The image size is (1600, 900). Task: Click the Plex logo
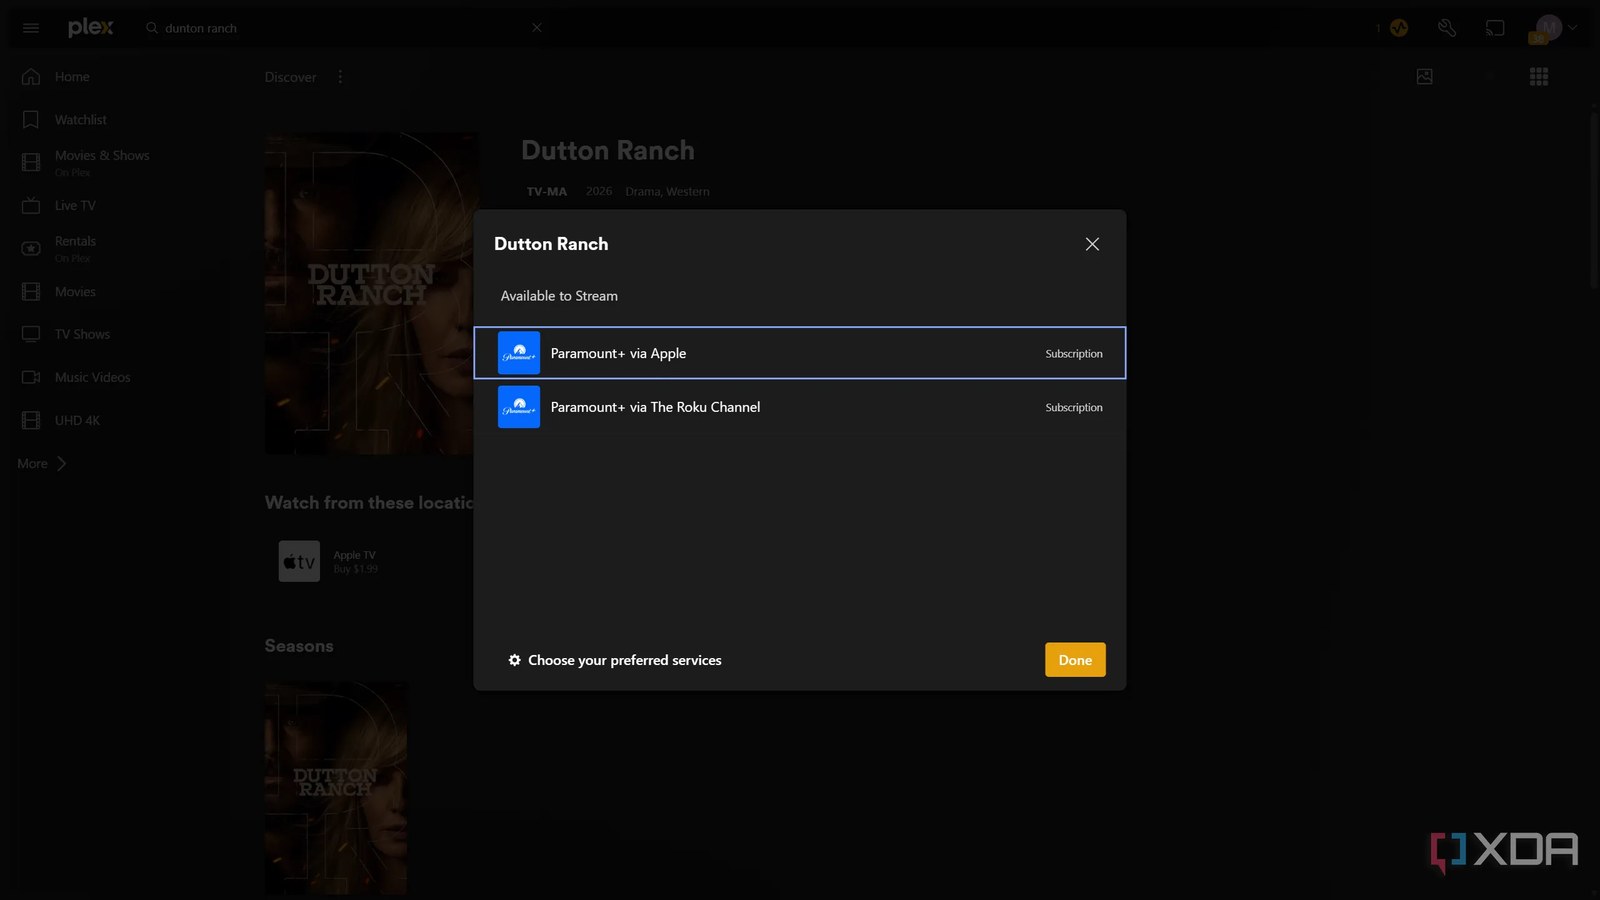tap(91, 28)
